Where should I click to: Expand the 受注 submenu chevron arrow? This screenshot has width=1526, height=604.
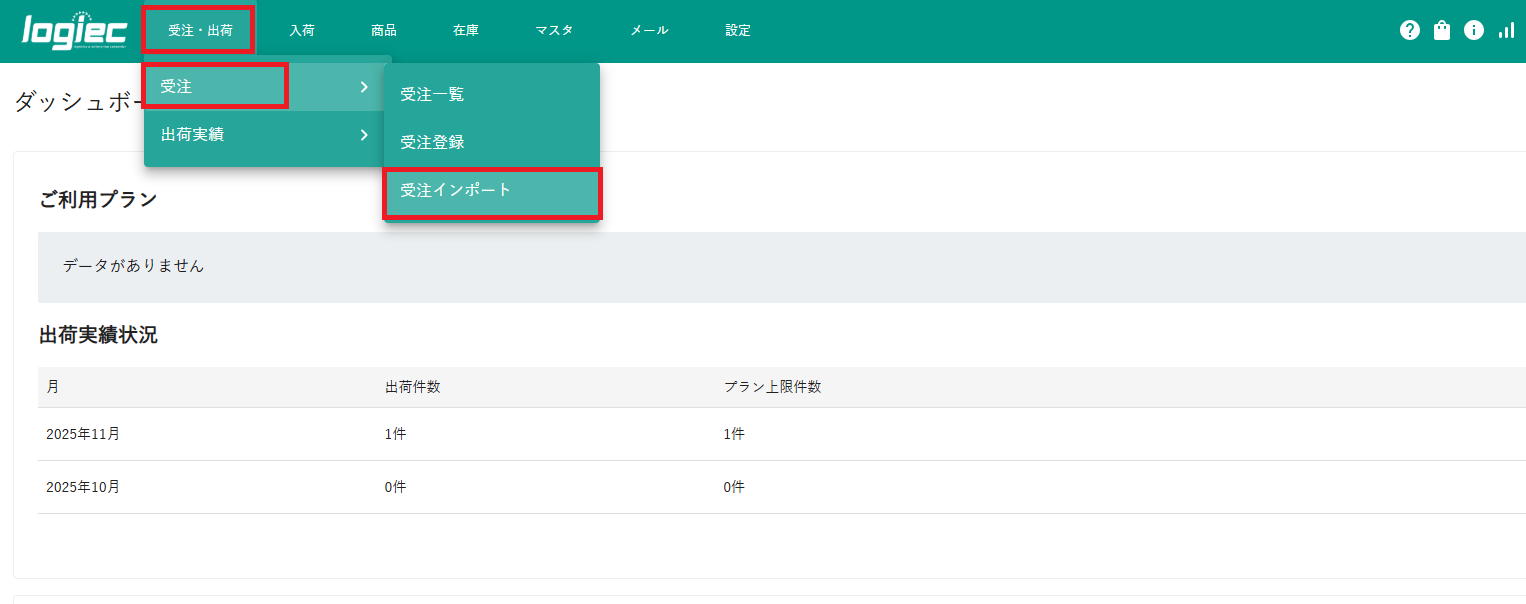tap(364, 87)
